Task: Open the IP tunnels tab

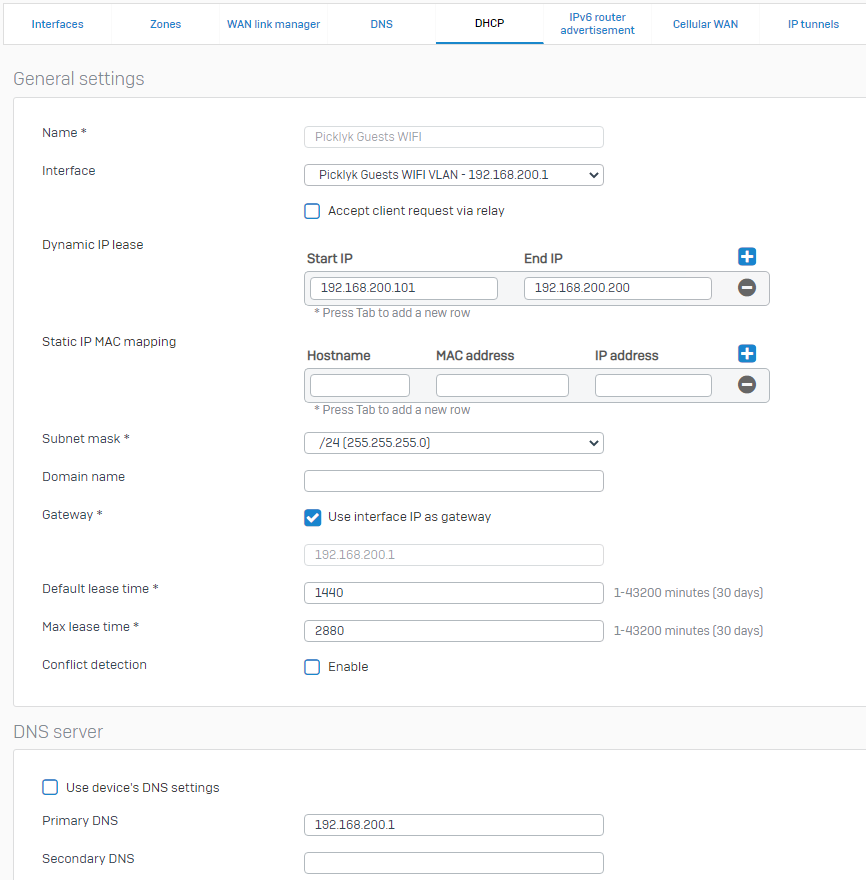Action: click(813, 24)
